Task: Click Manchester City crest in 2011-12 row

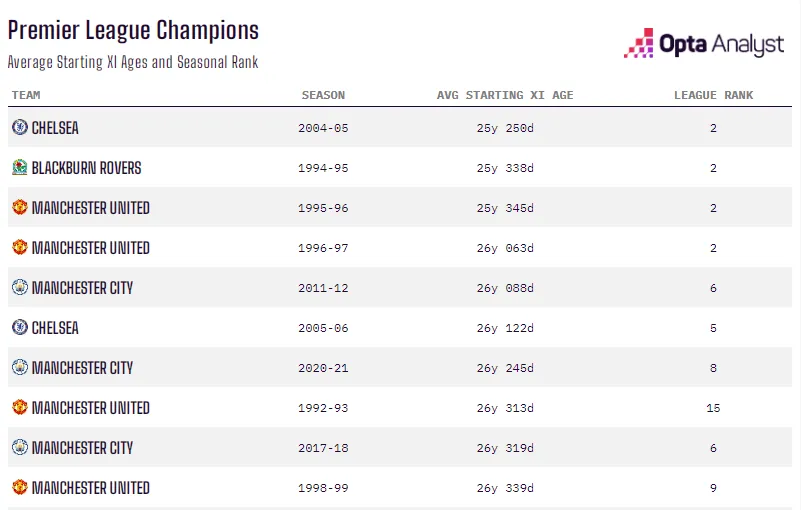Action: pyautogui.click(x=19, y=288)
